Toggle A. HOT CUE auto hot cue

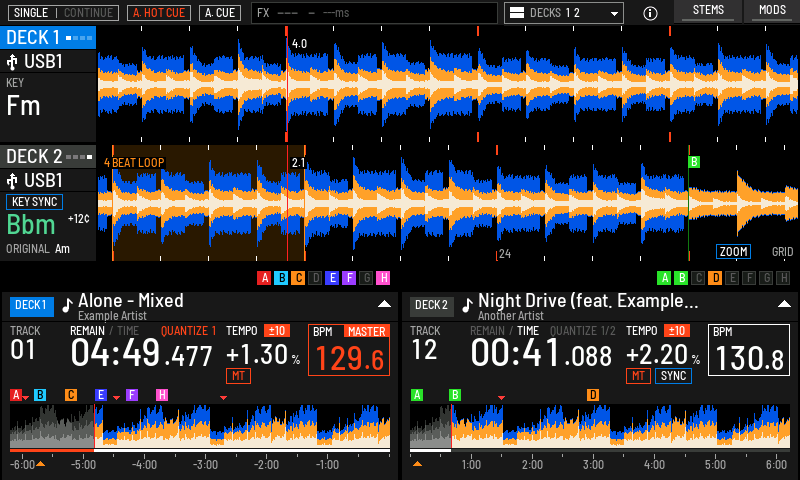click(x=159, y=13)
